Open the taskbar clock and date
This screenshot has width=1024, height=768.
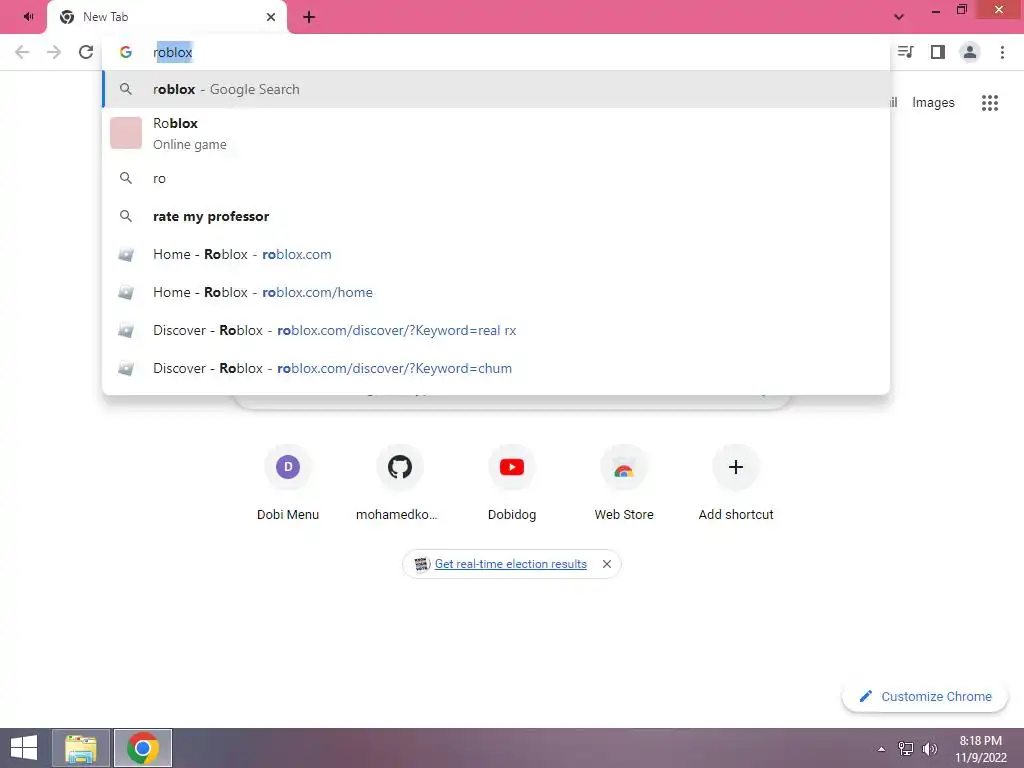[980, 749]
